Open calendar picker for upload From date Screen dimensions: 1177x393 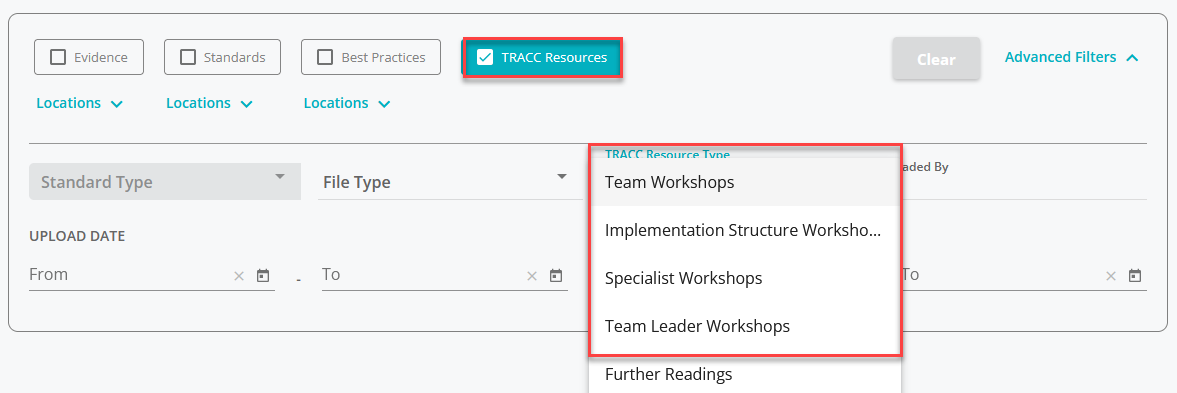(263, 275)
